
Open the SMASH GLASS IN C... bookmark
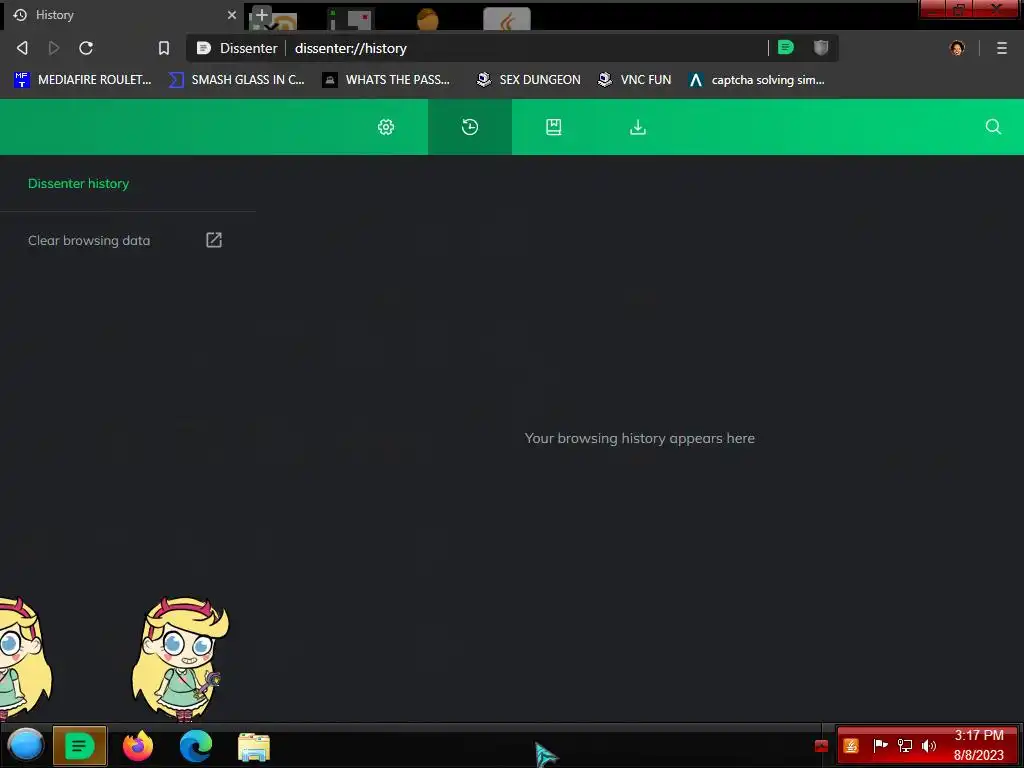[236, 80]
